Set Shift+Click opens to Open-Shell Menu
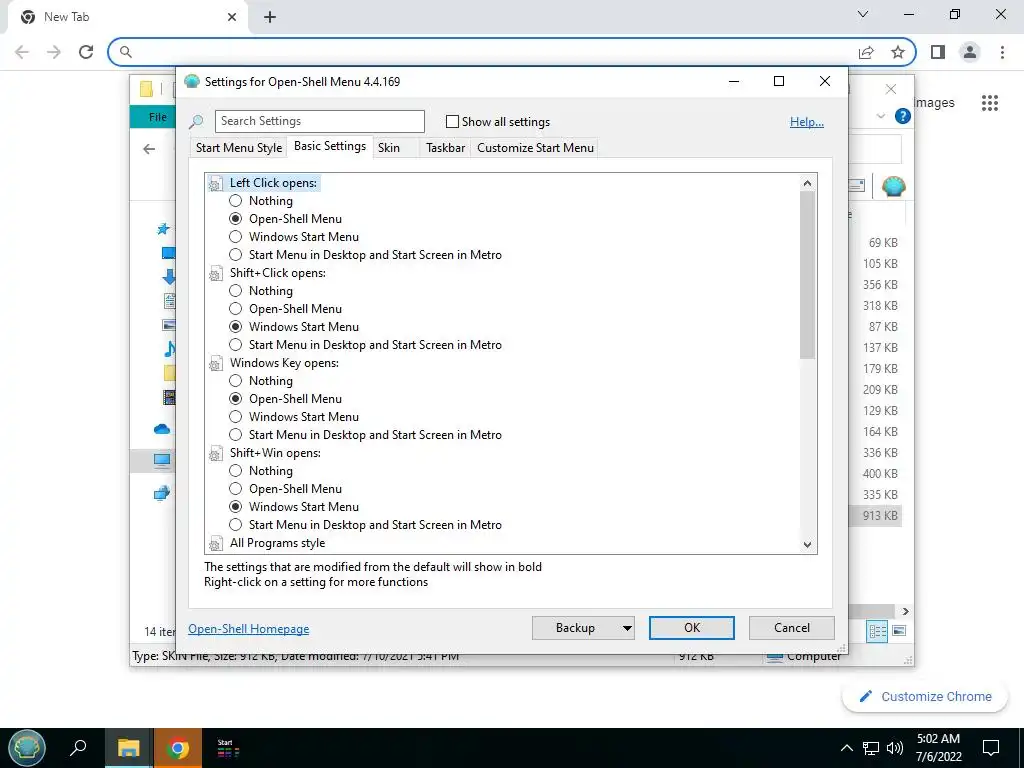 click(235, 308)
